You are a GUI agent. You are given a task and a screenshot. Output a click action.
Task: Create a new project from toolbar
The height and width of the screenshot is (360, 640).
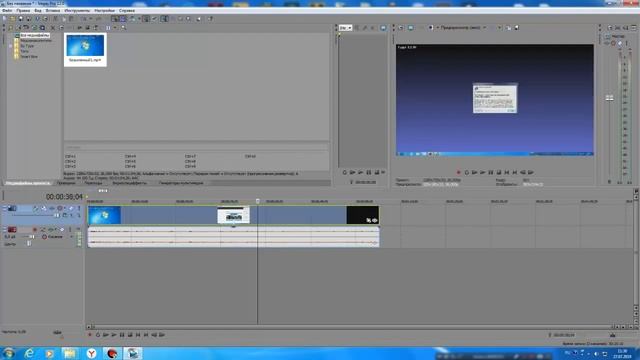click(4, 19)
